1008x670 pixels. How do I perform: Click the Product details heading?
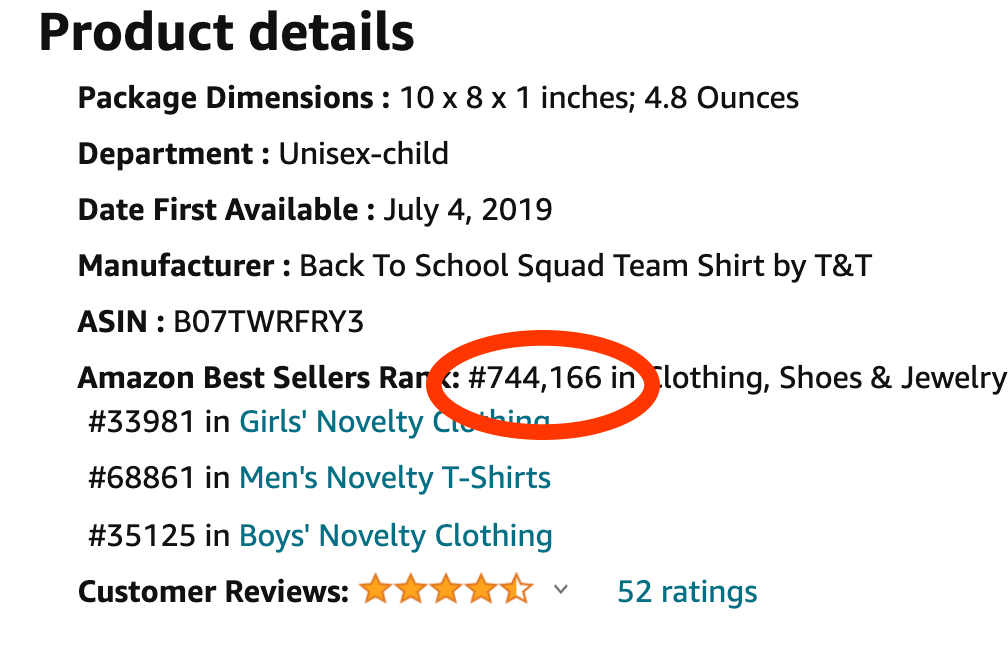pos(226,32)
